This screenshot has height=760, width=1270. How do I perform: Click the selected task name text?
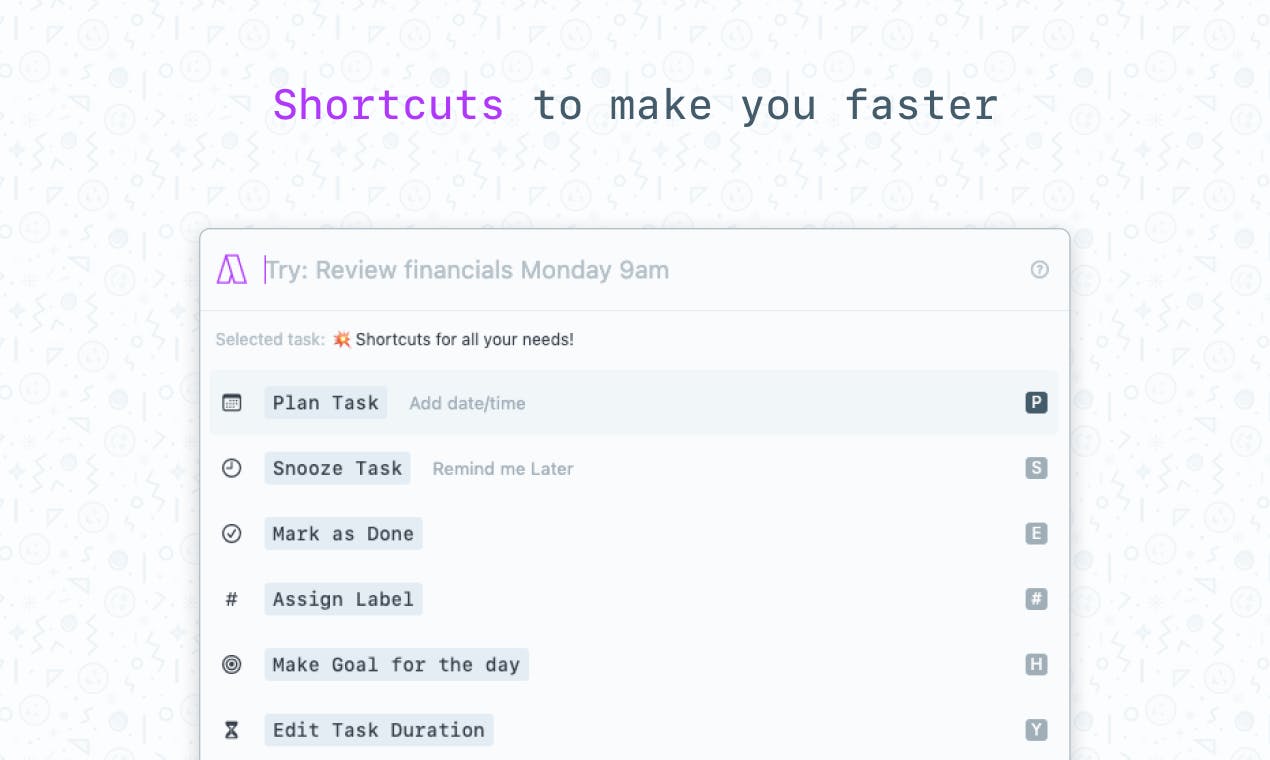click(464, 340)
